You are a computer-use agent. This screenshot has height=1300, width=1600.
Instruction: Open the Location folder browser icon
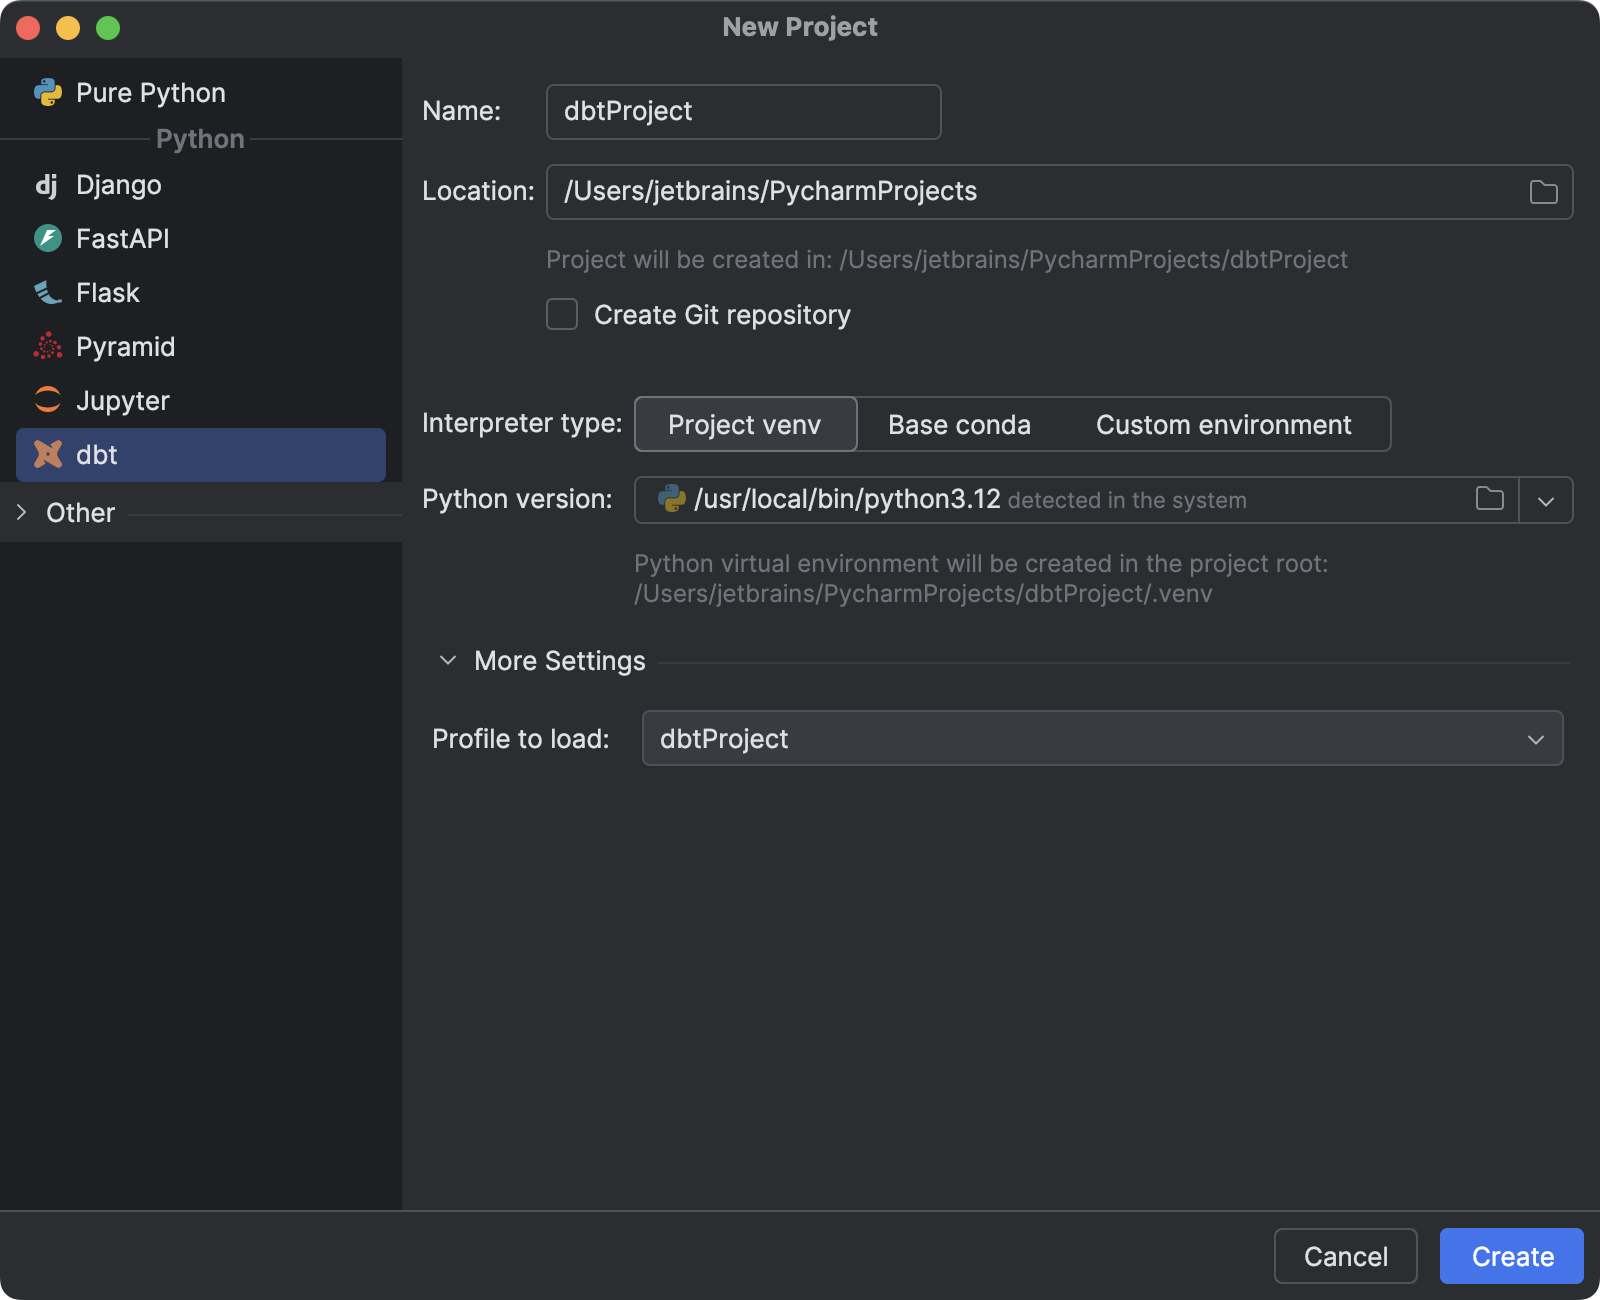click(1542, 191)
